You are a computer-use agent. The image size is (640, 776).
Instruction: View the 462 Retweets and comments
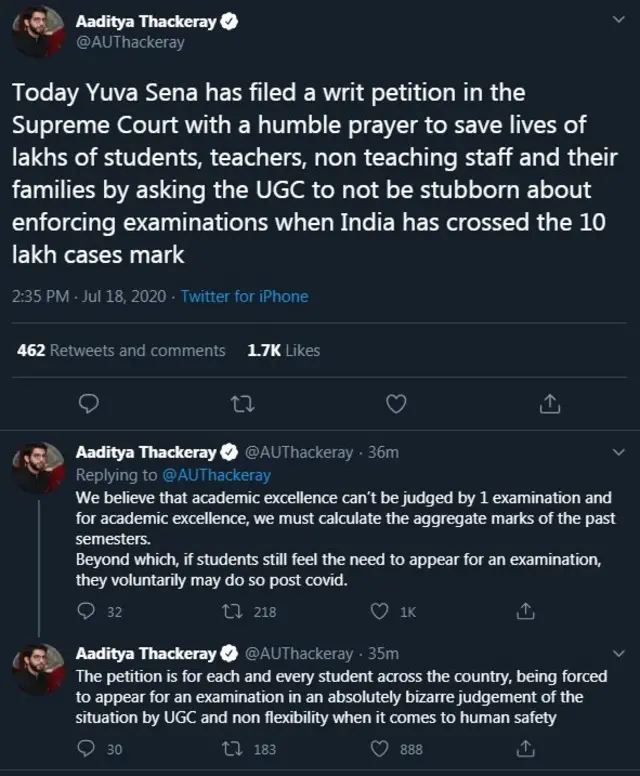[x=121, y=350]
